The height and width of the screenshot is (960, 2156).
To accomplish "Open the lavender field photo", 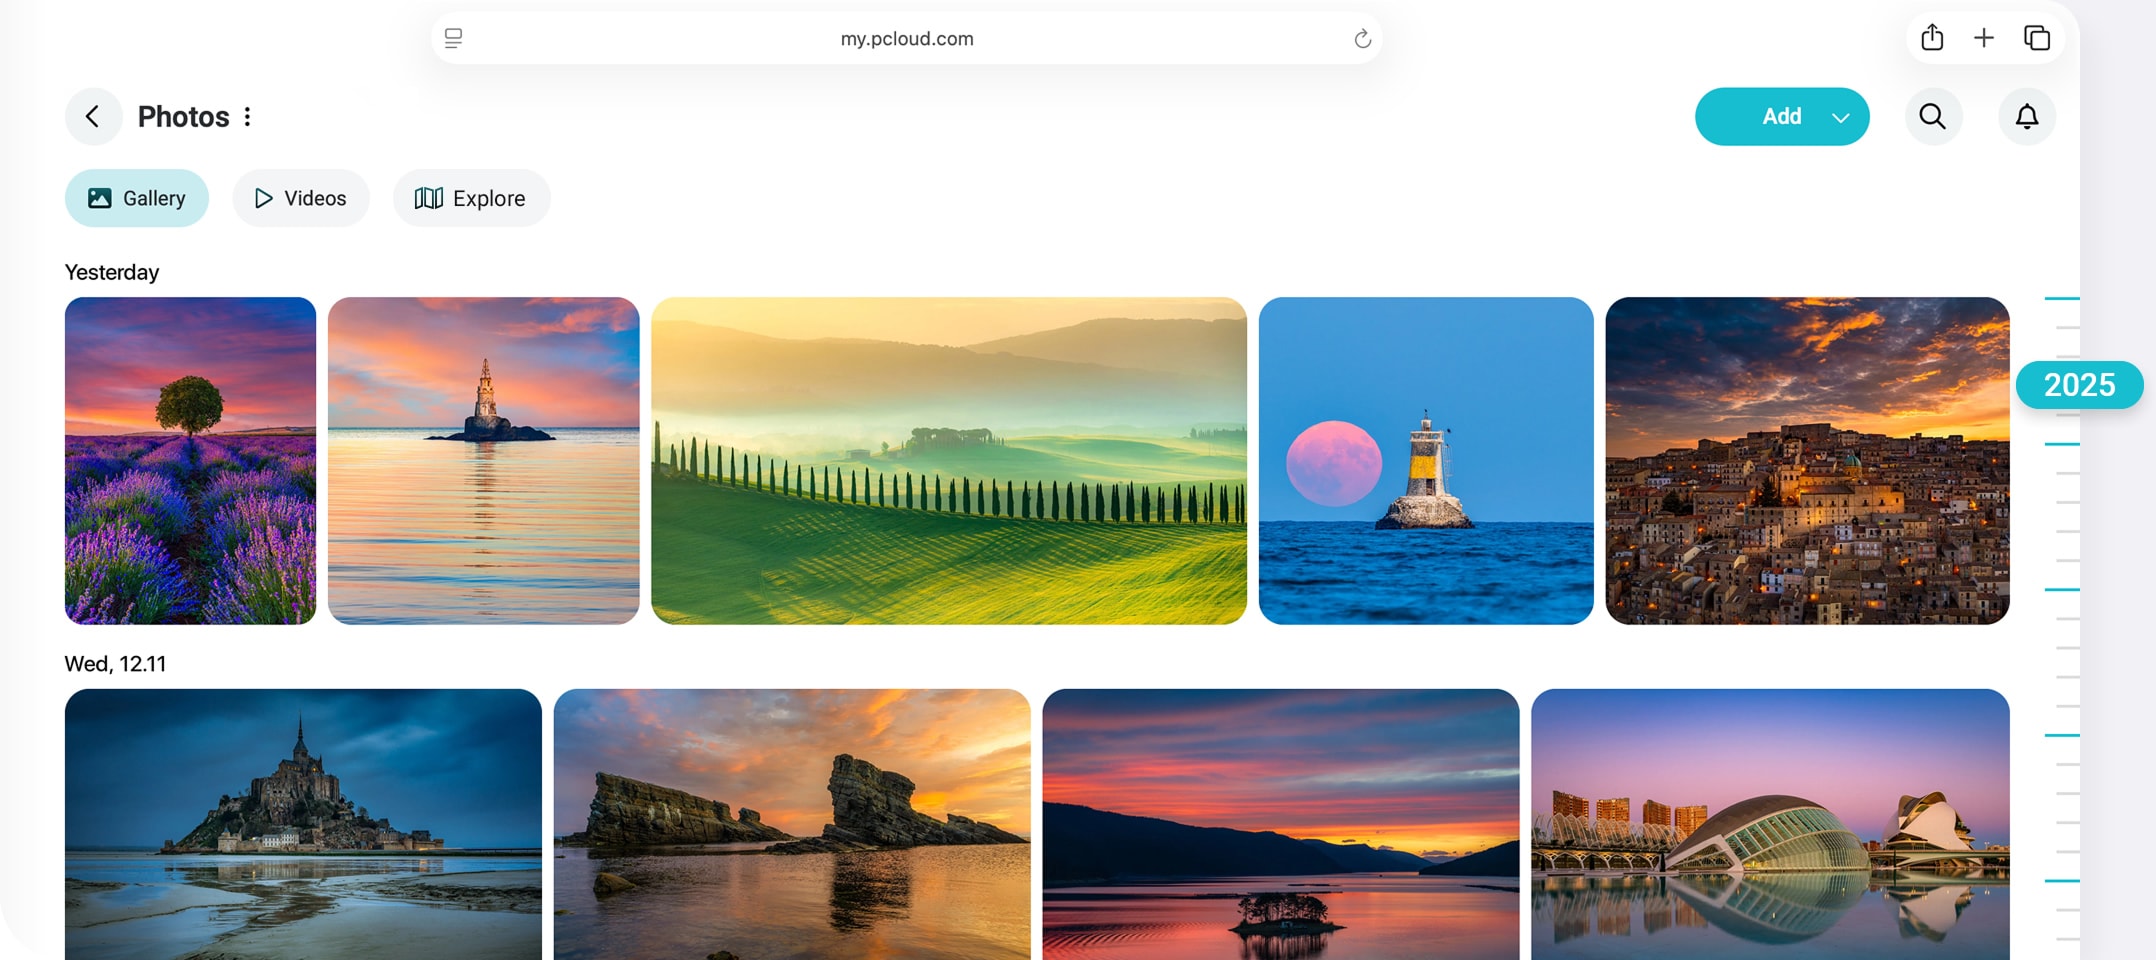I will point(190,461).
